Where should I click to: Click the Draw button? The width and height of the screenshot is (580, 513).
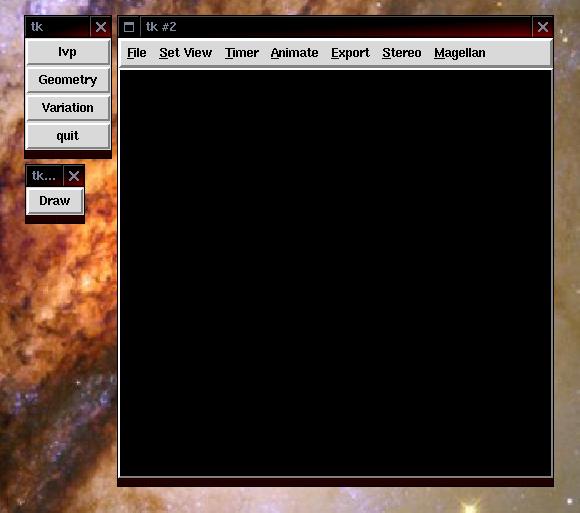pos(55,201)
